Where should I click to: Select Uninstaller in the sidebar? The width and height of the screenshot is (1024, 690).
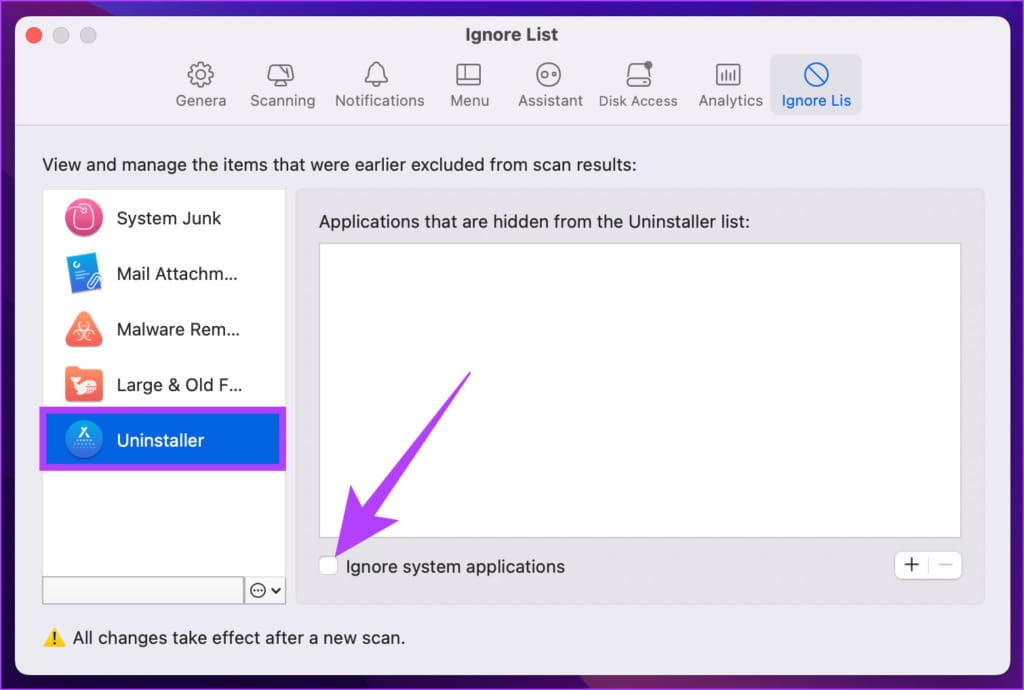tap(163, 439)
